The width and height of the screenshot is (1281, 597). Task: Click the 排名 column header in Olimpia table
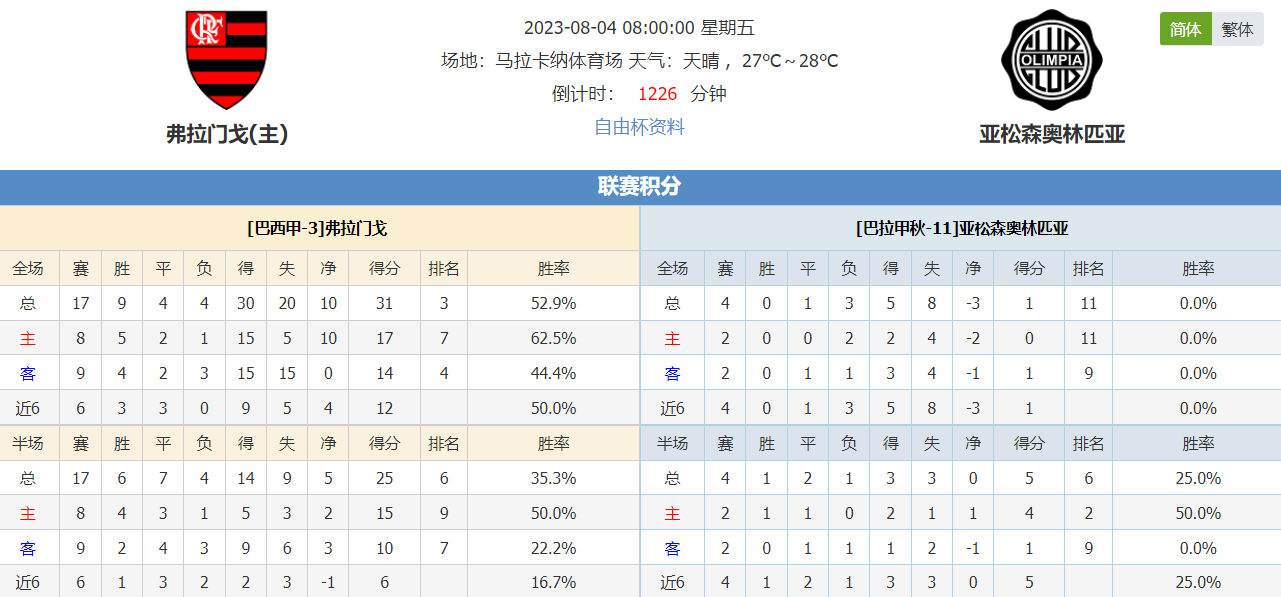coord(1088,268)
